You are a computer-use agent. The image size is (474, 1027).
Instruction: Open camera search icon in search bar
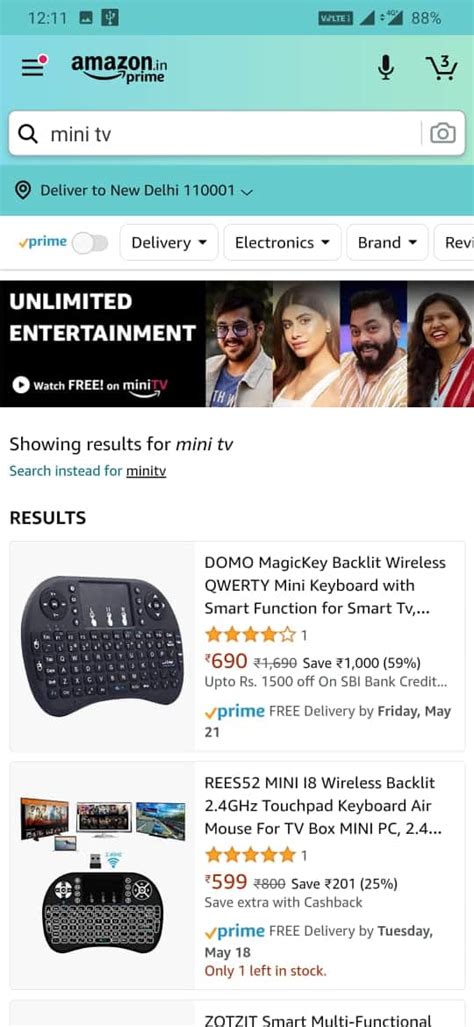pyautogui.click(x=443, y=134)
